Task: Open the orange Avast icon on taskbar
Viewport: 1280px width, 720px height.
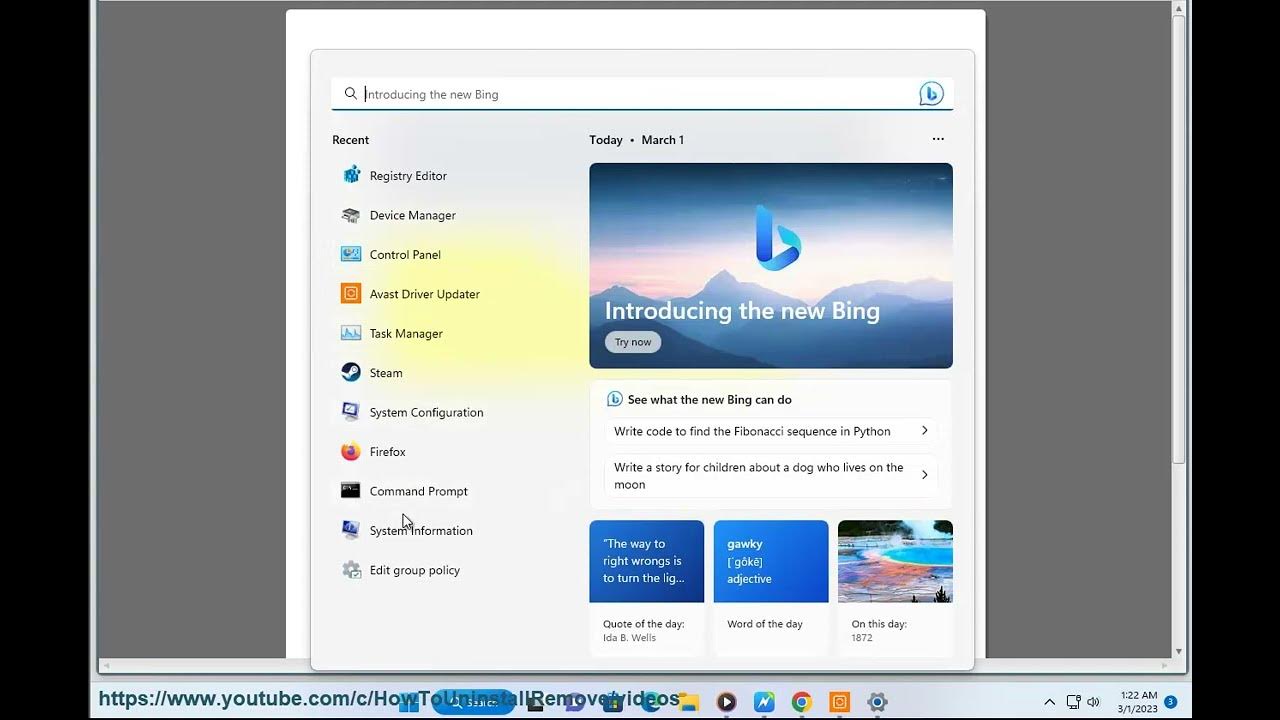Action: [839, 702]
